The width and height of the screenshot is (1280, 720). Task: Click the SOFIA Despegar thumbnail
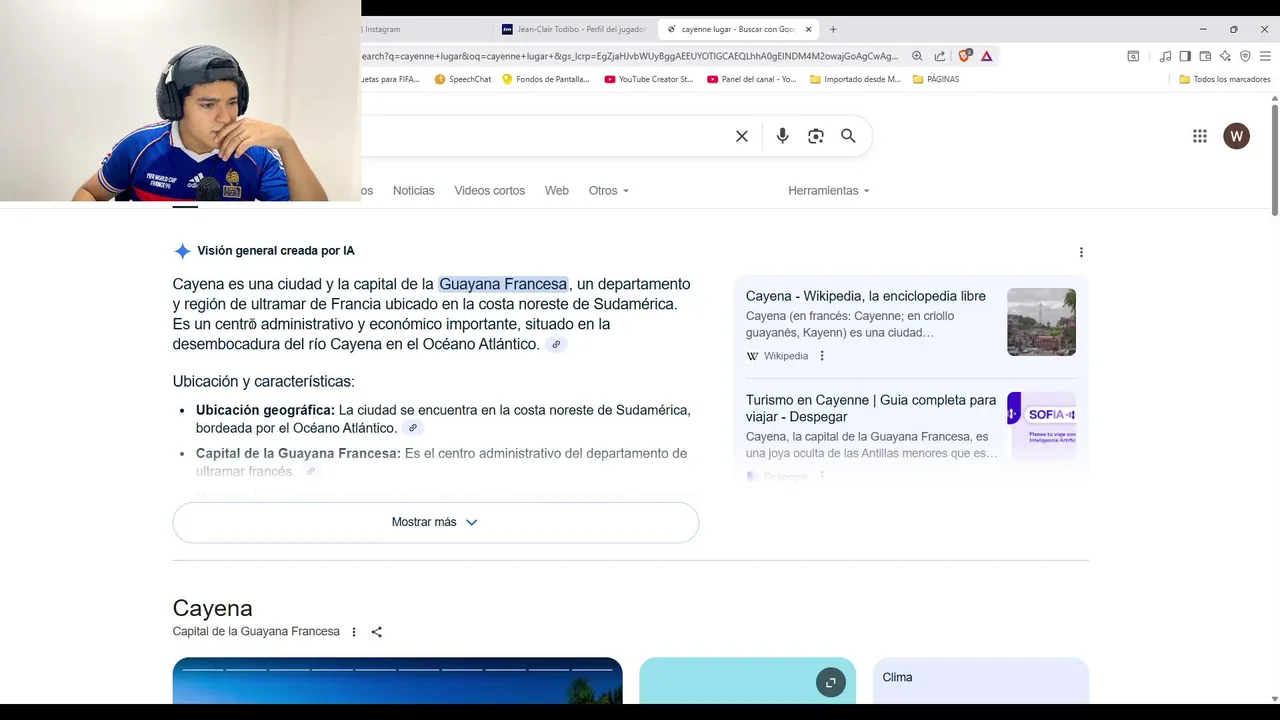(x=1041, y=425)
